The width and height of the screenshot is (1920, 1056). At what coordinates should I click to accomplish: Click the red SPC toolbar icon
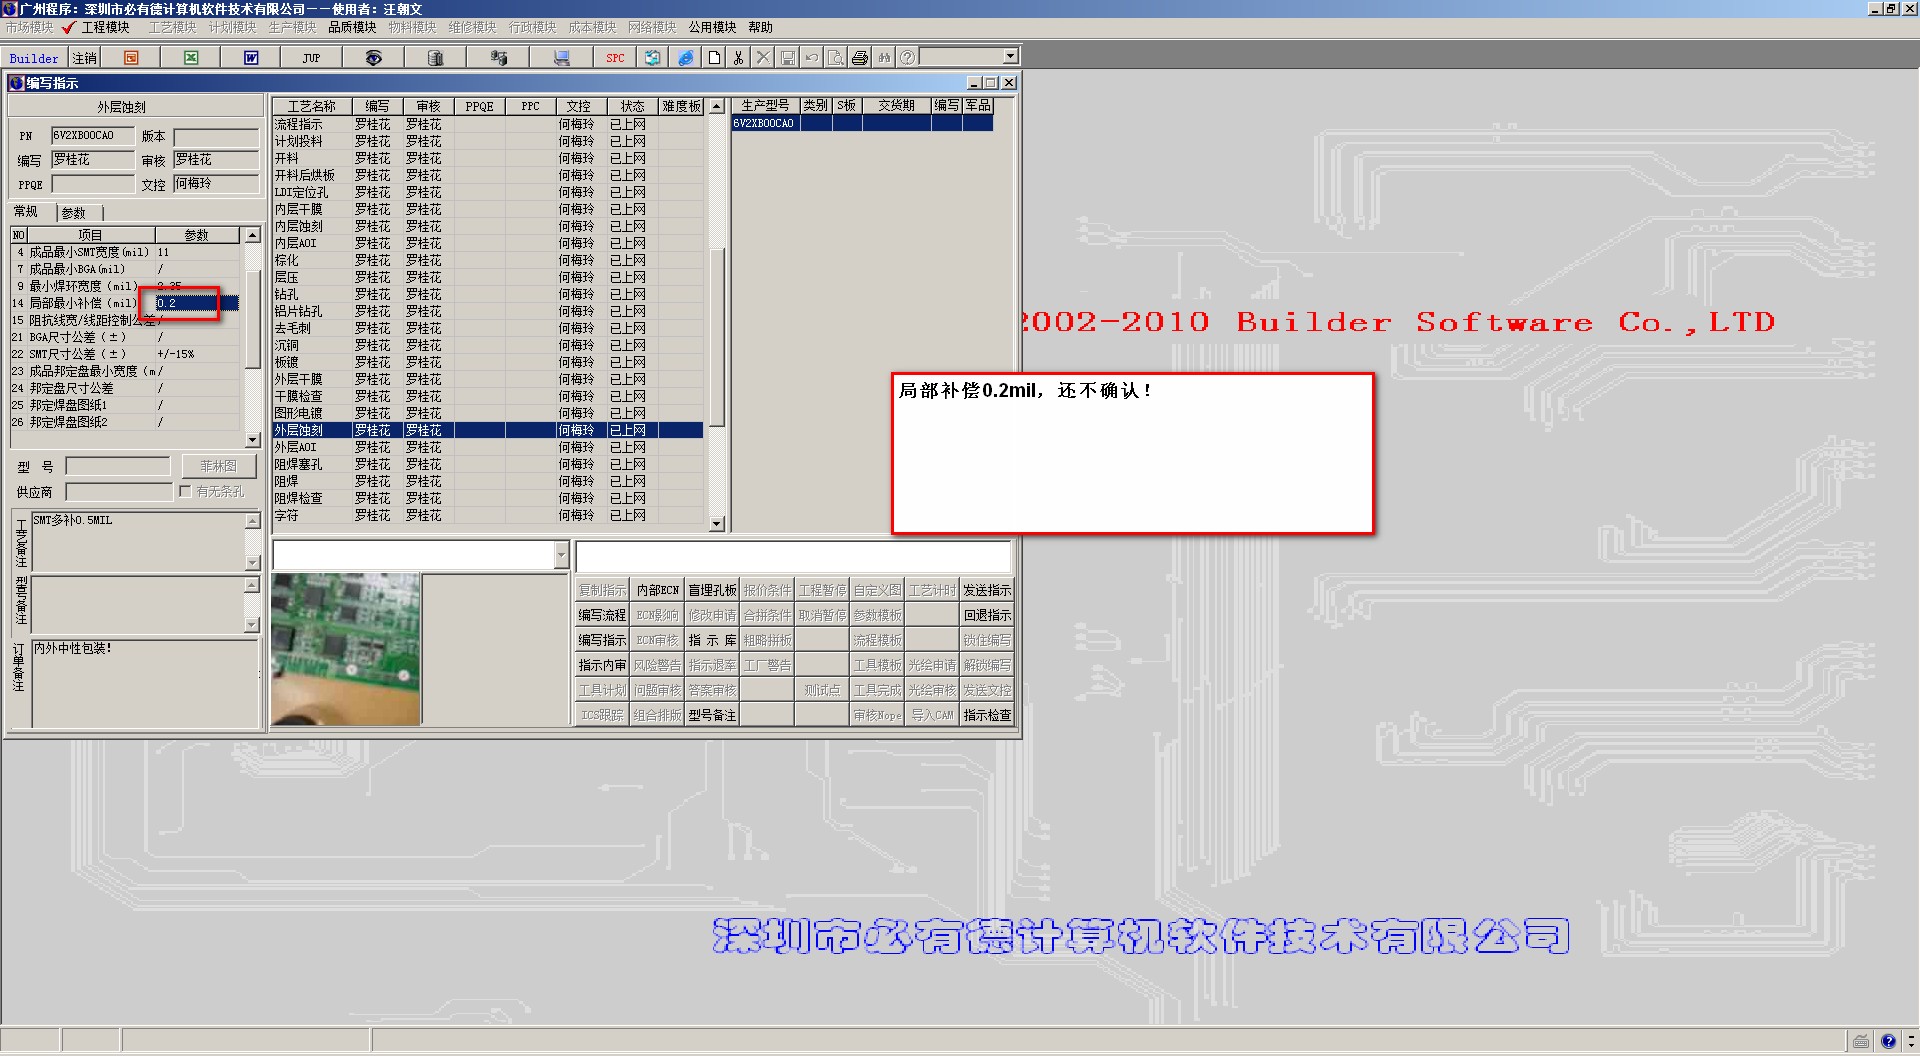tap(615, 58)
